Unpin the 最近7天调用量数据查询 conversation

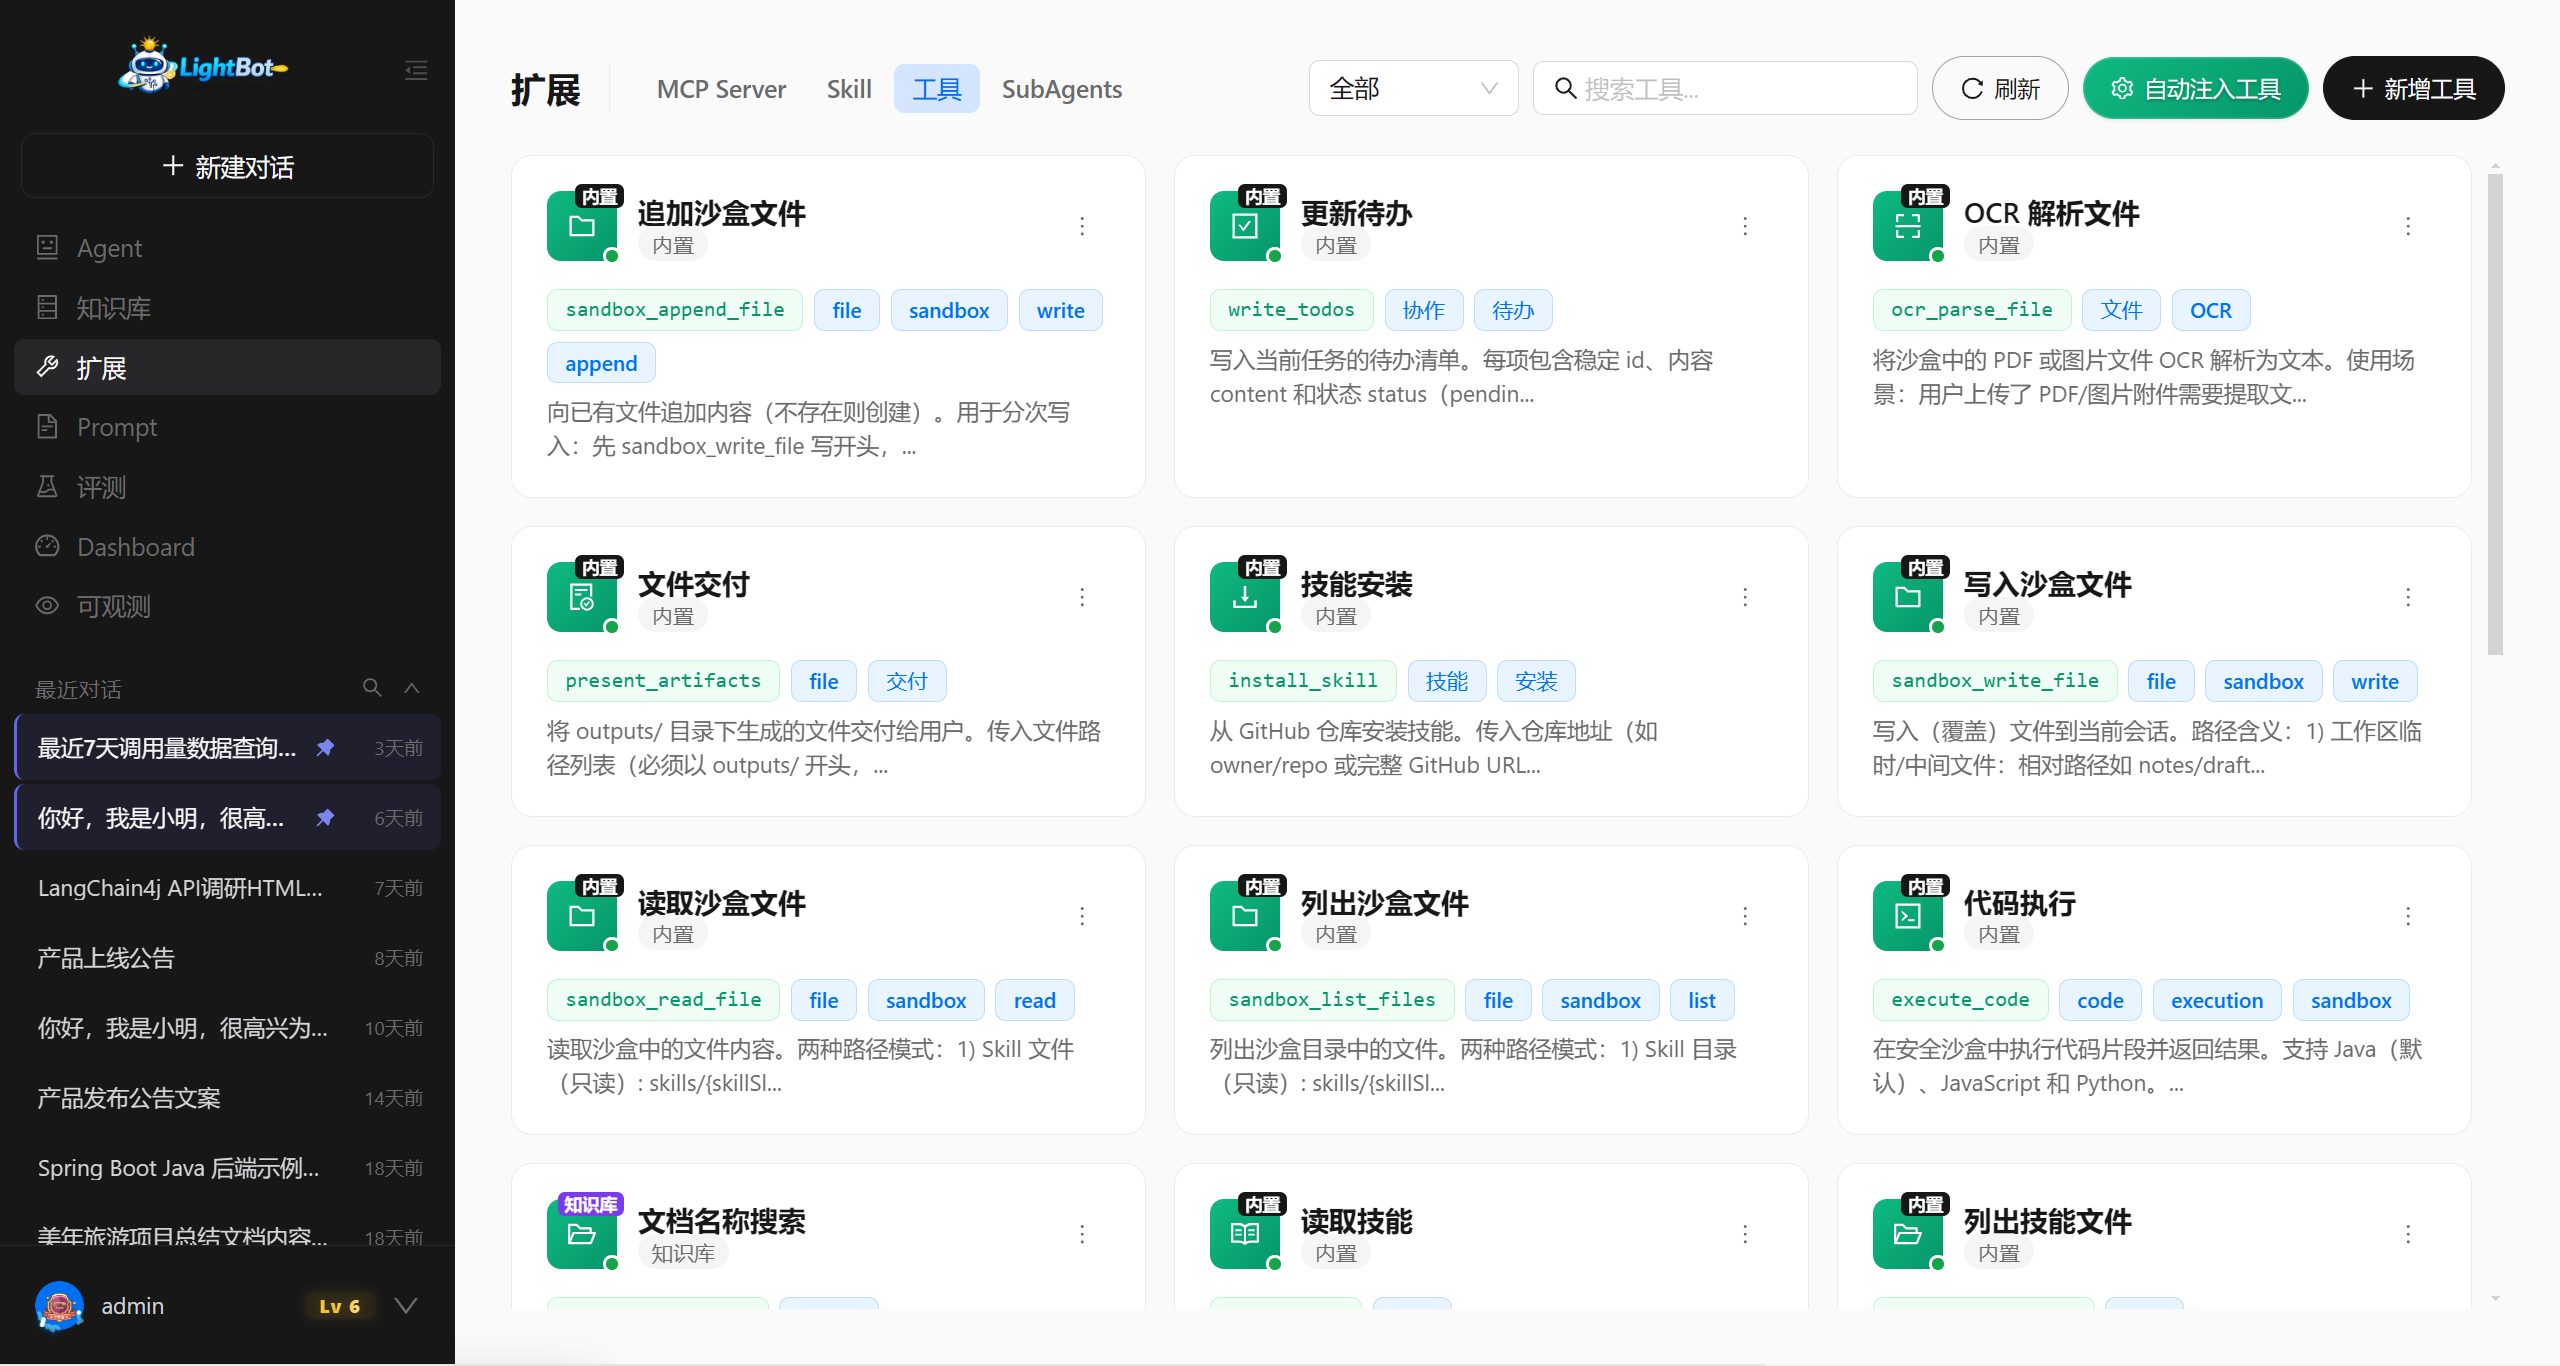tap(325, 748)
